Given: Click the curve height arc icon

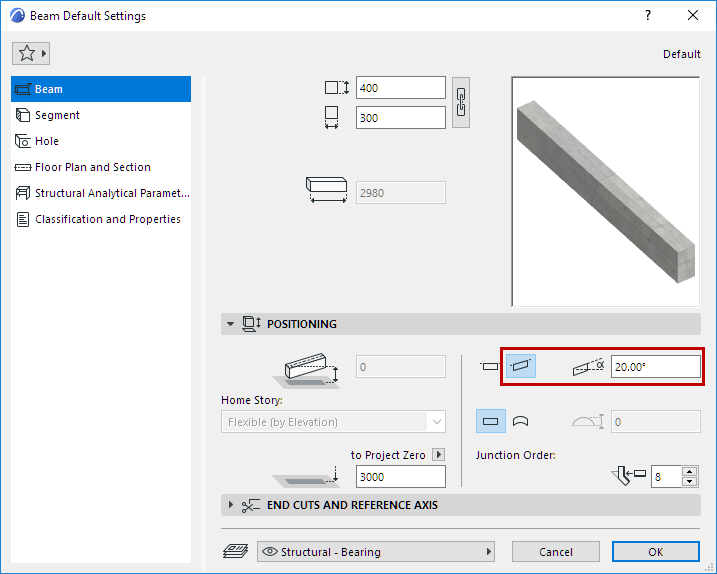Looking at the screenshot, I should pyautogui.click(x=588, y=421).
